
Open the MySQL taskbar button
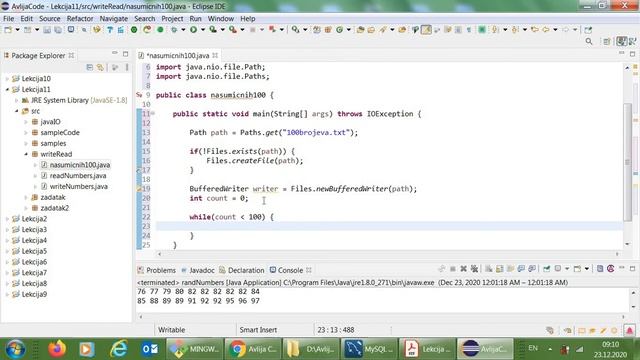click(369, 349)
